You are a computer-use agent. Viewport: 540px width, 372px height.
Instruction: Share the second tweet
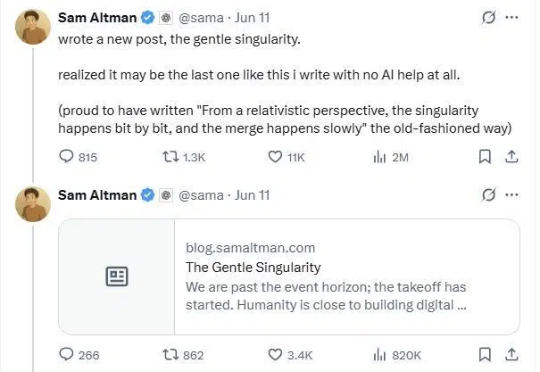[511, 355]
